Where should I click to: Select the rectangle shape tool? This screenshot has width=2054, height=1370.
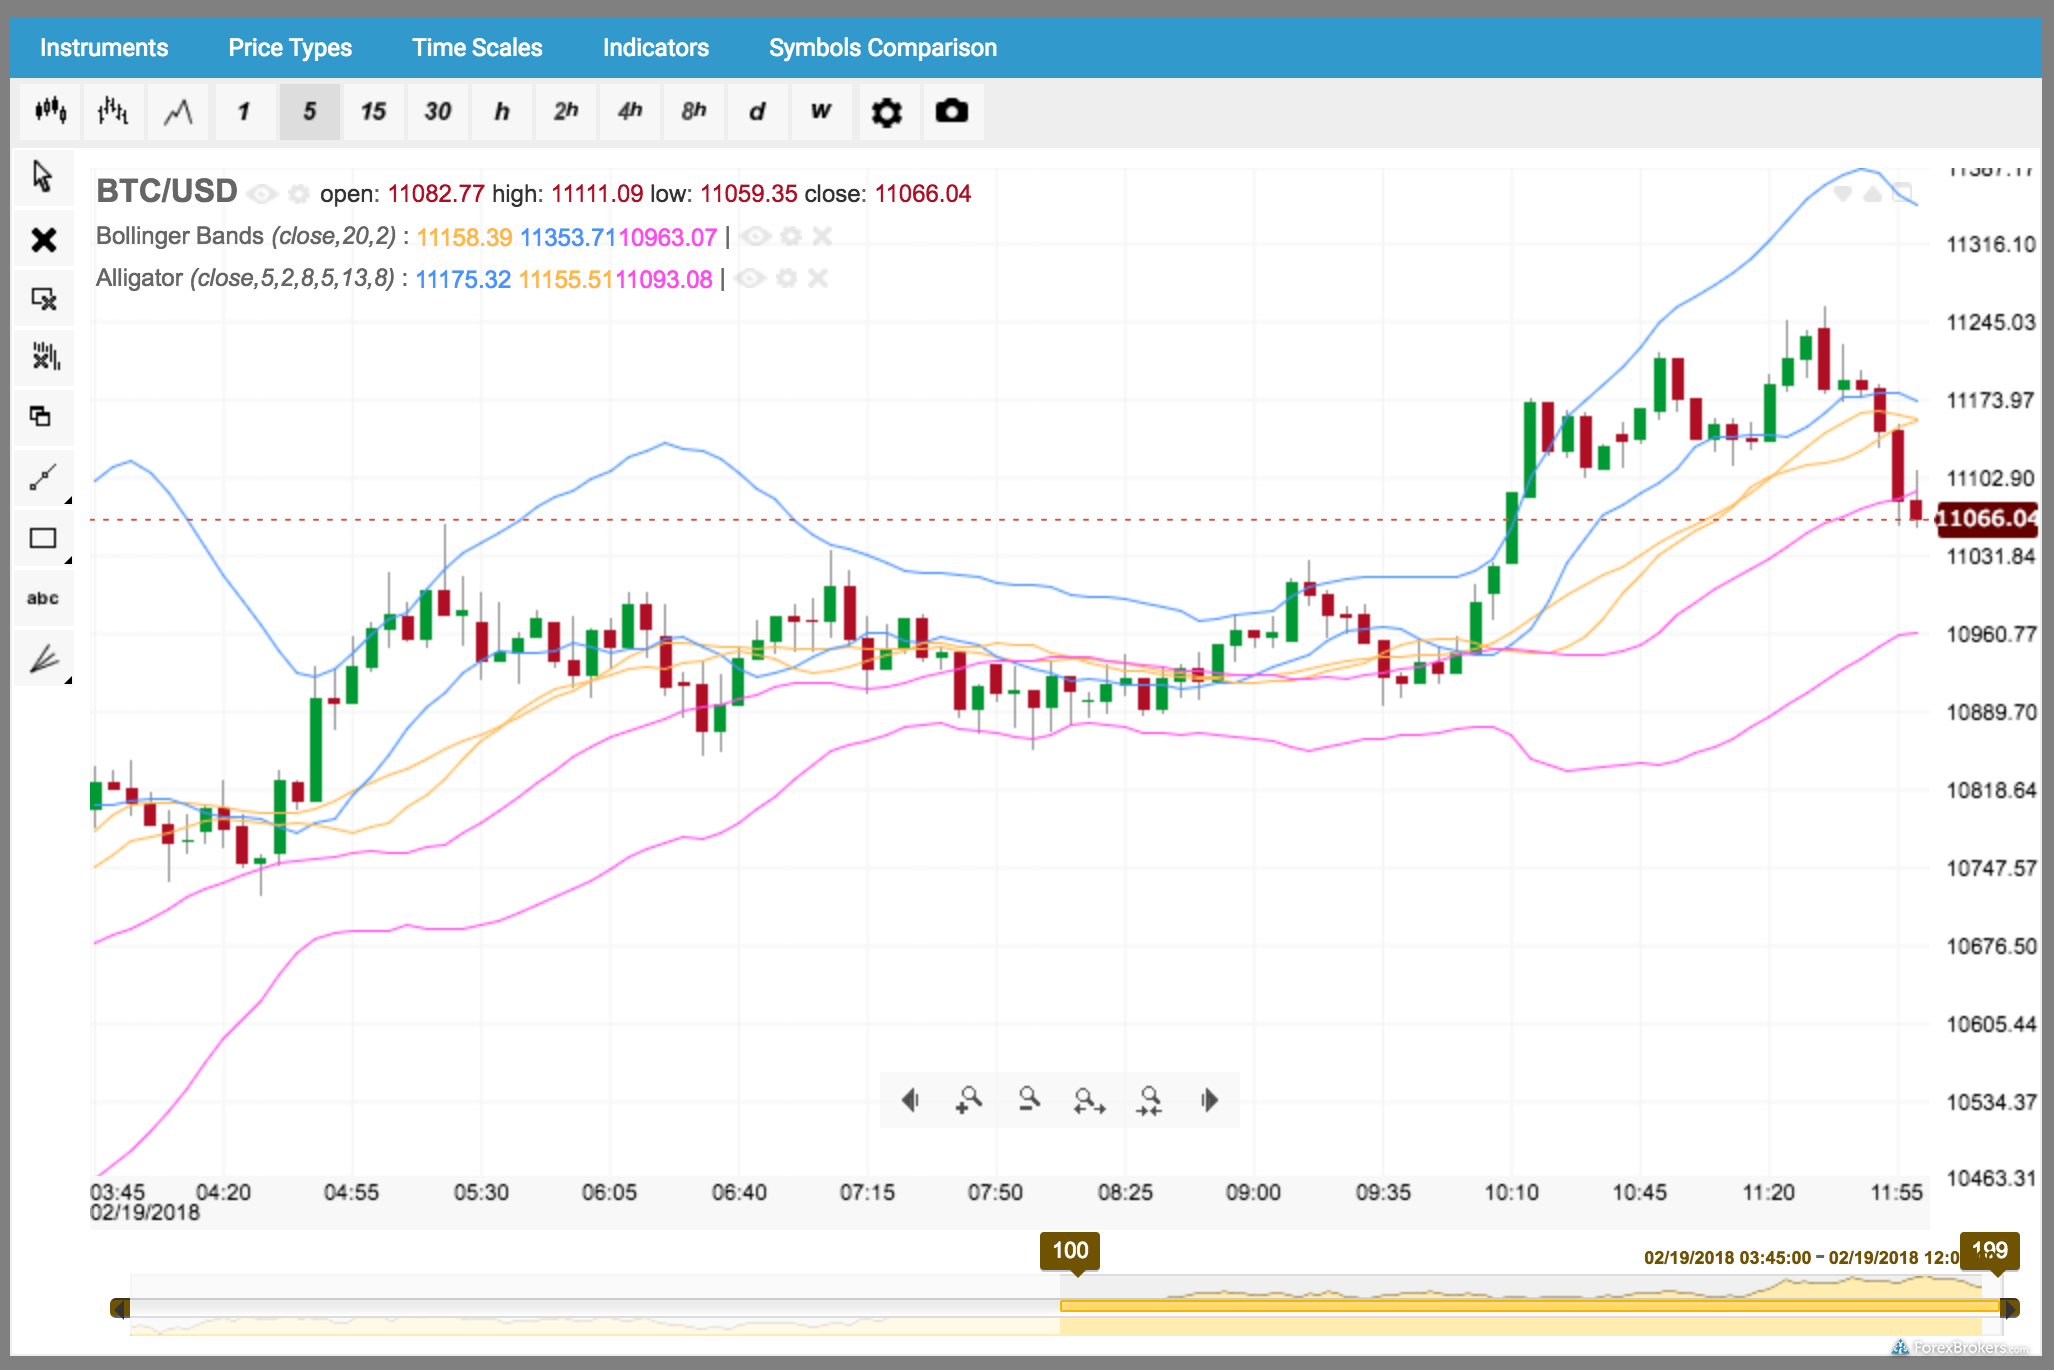pos(43,538)
